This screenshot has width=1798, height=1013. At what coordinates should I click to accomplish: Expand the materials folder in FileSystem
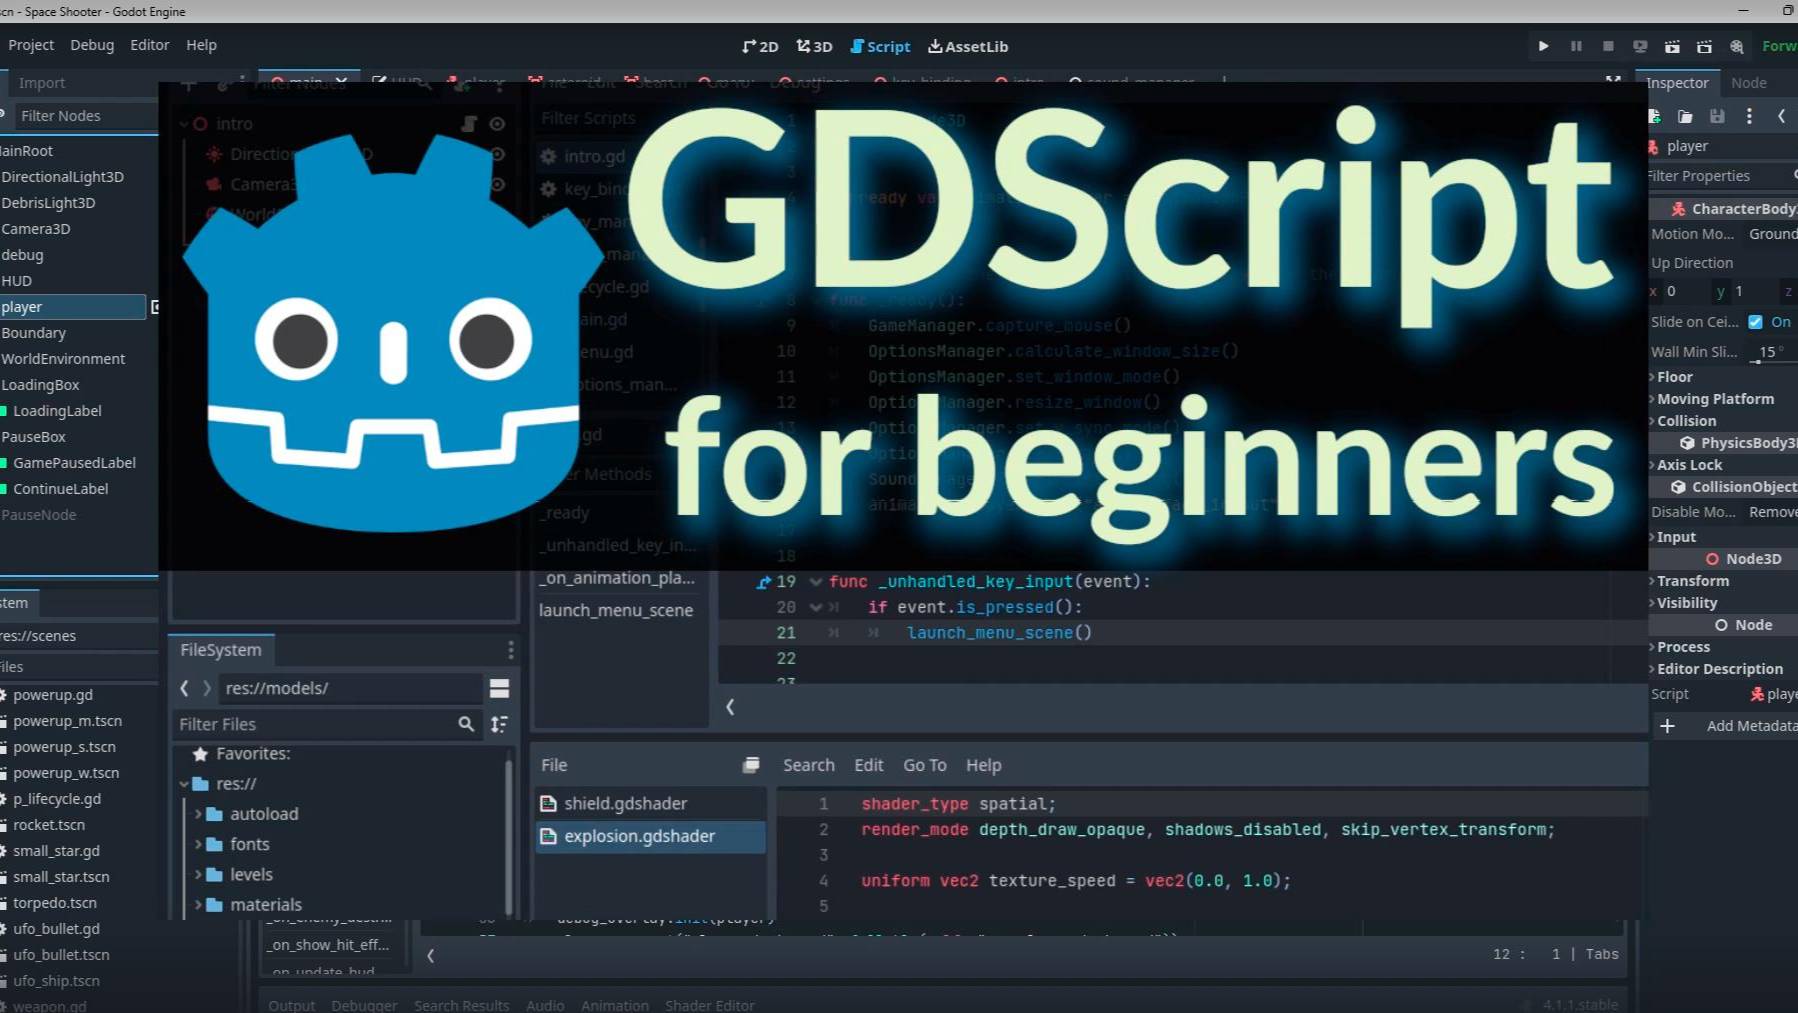(200, 904)
